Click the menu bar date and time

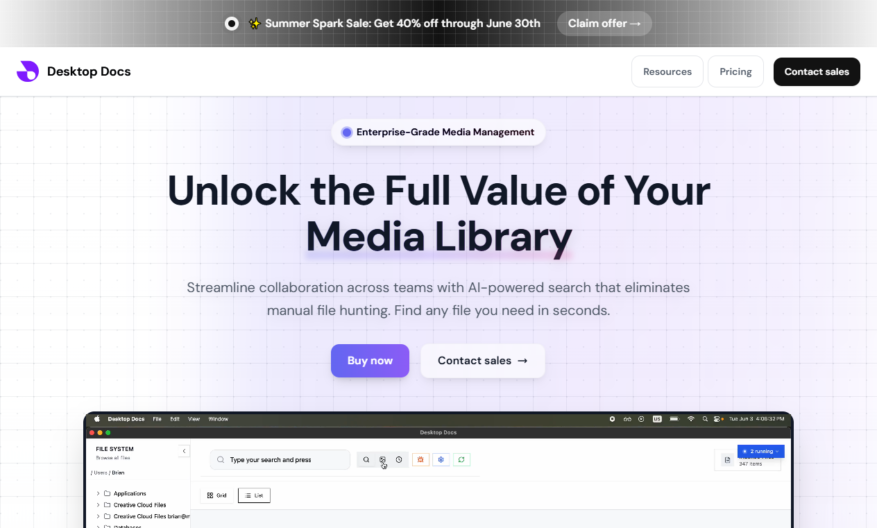pyautogui.click(x=757, y=418)
